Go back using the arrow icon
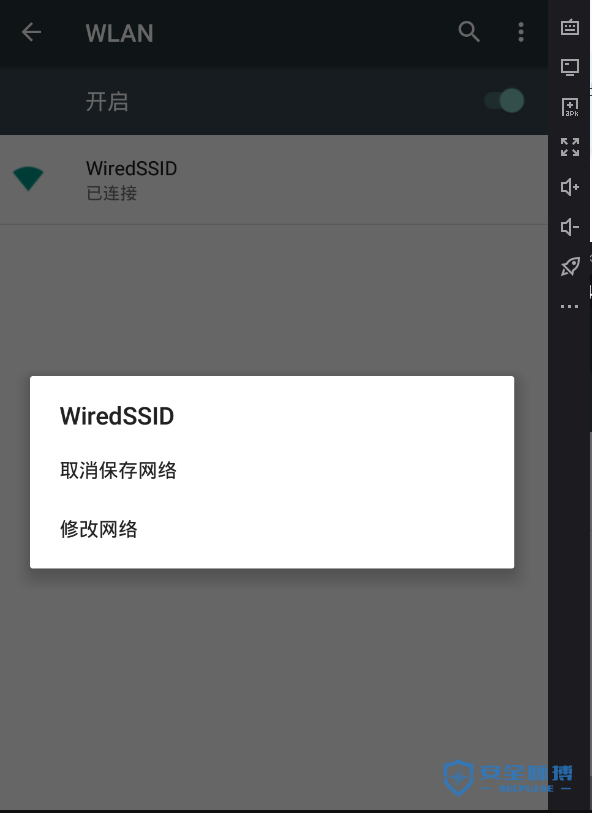 [x=31, y=32]
